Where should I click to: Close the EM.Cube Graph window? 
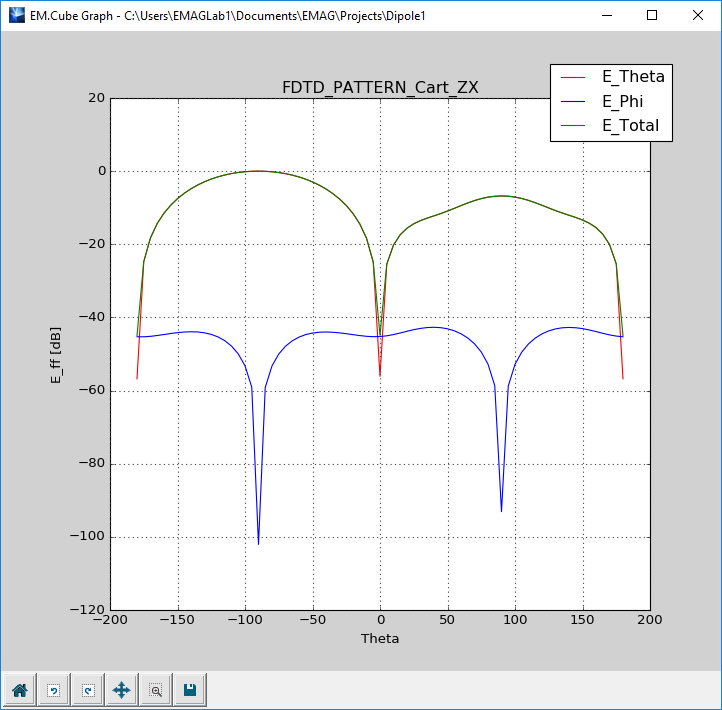(x=698, y=16)
